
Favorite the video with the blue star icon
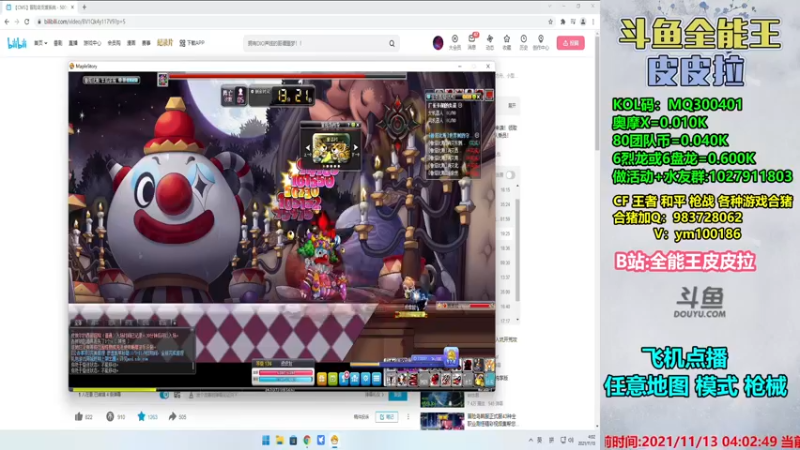pos(141,416)
